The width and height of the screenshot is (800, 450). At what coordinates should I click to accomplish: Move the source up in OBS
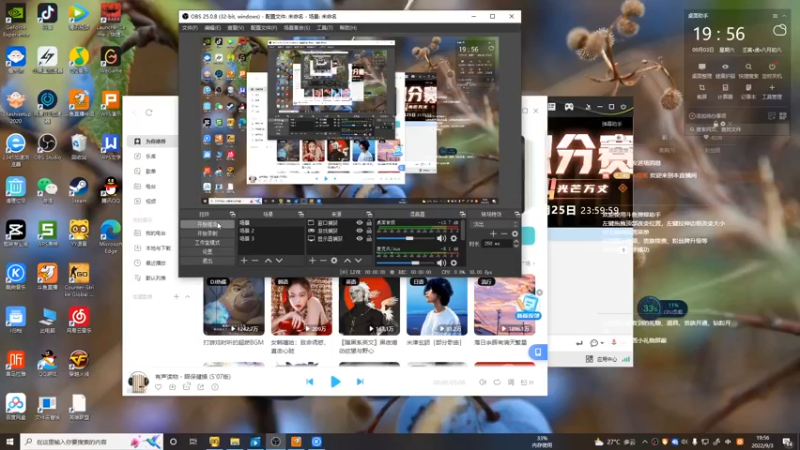[347, 261]
